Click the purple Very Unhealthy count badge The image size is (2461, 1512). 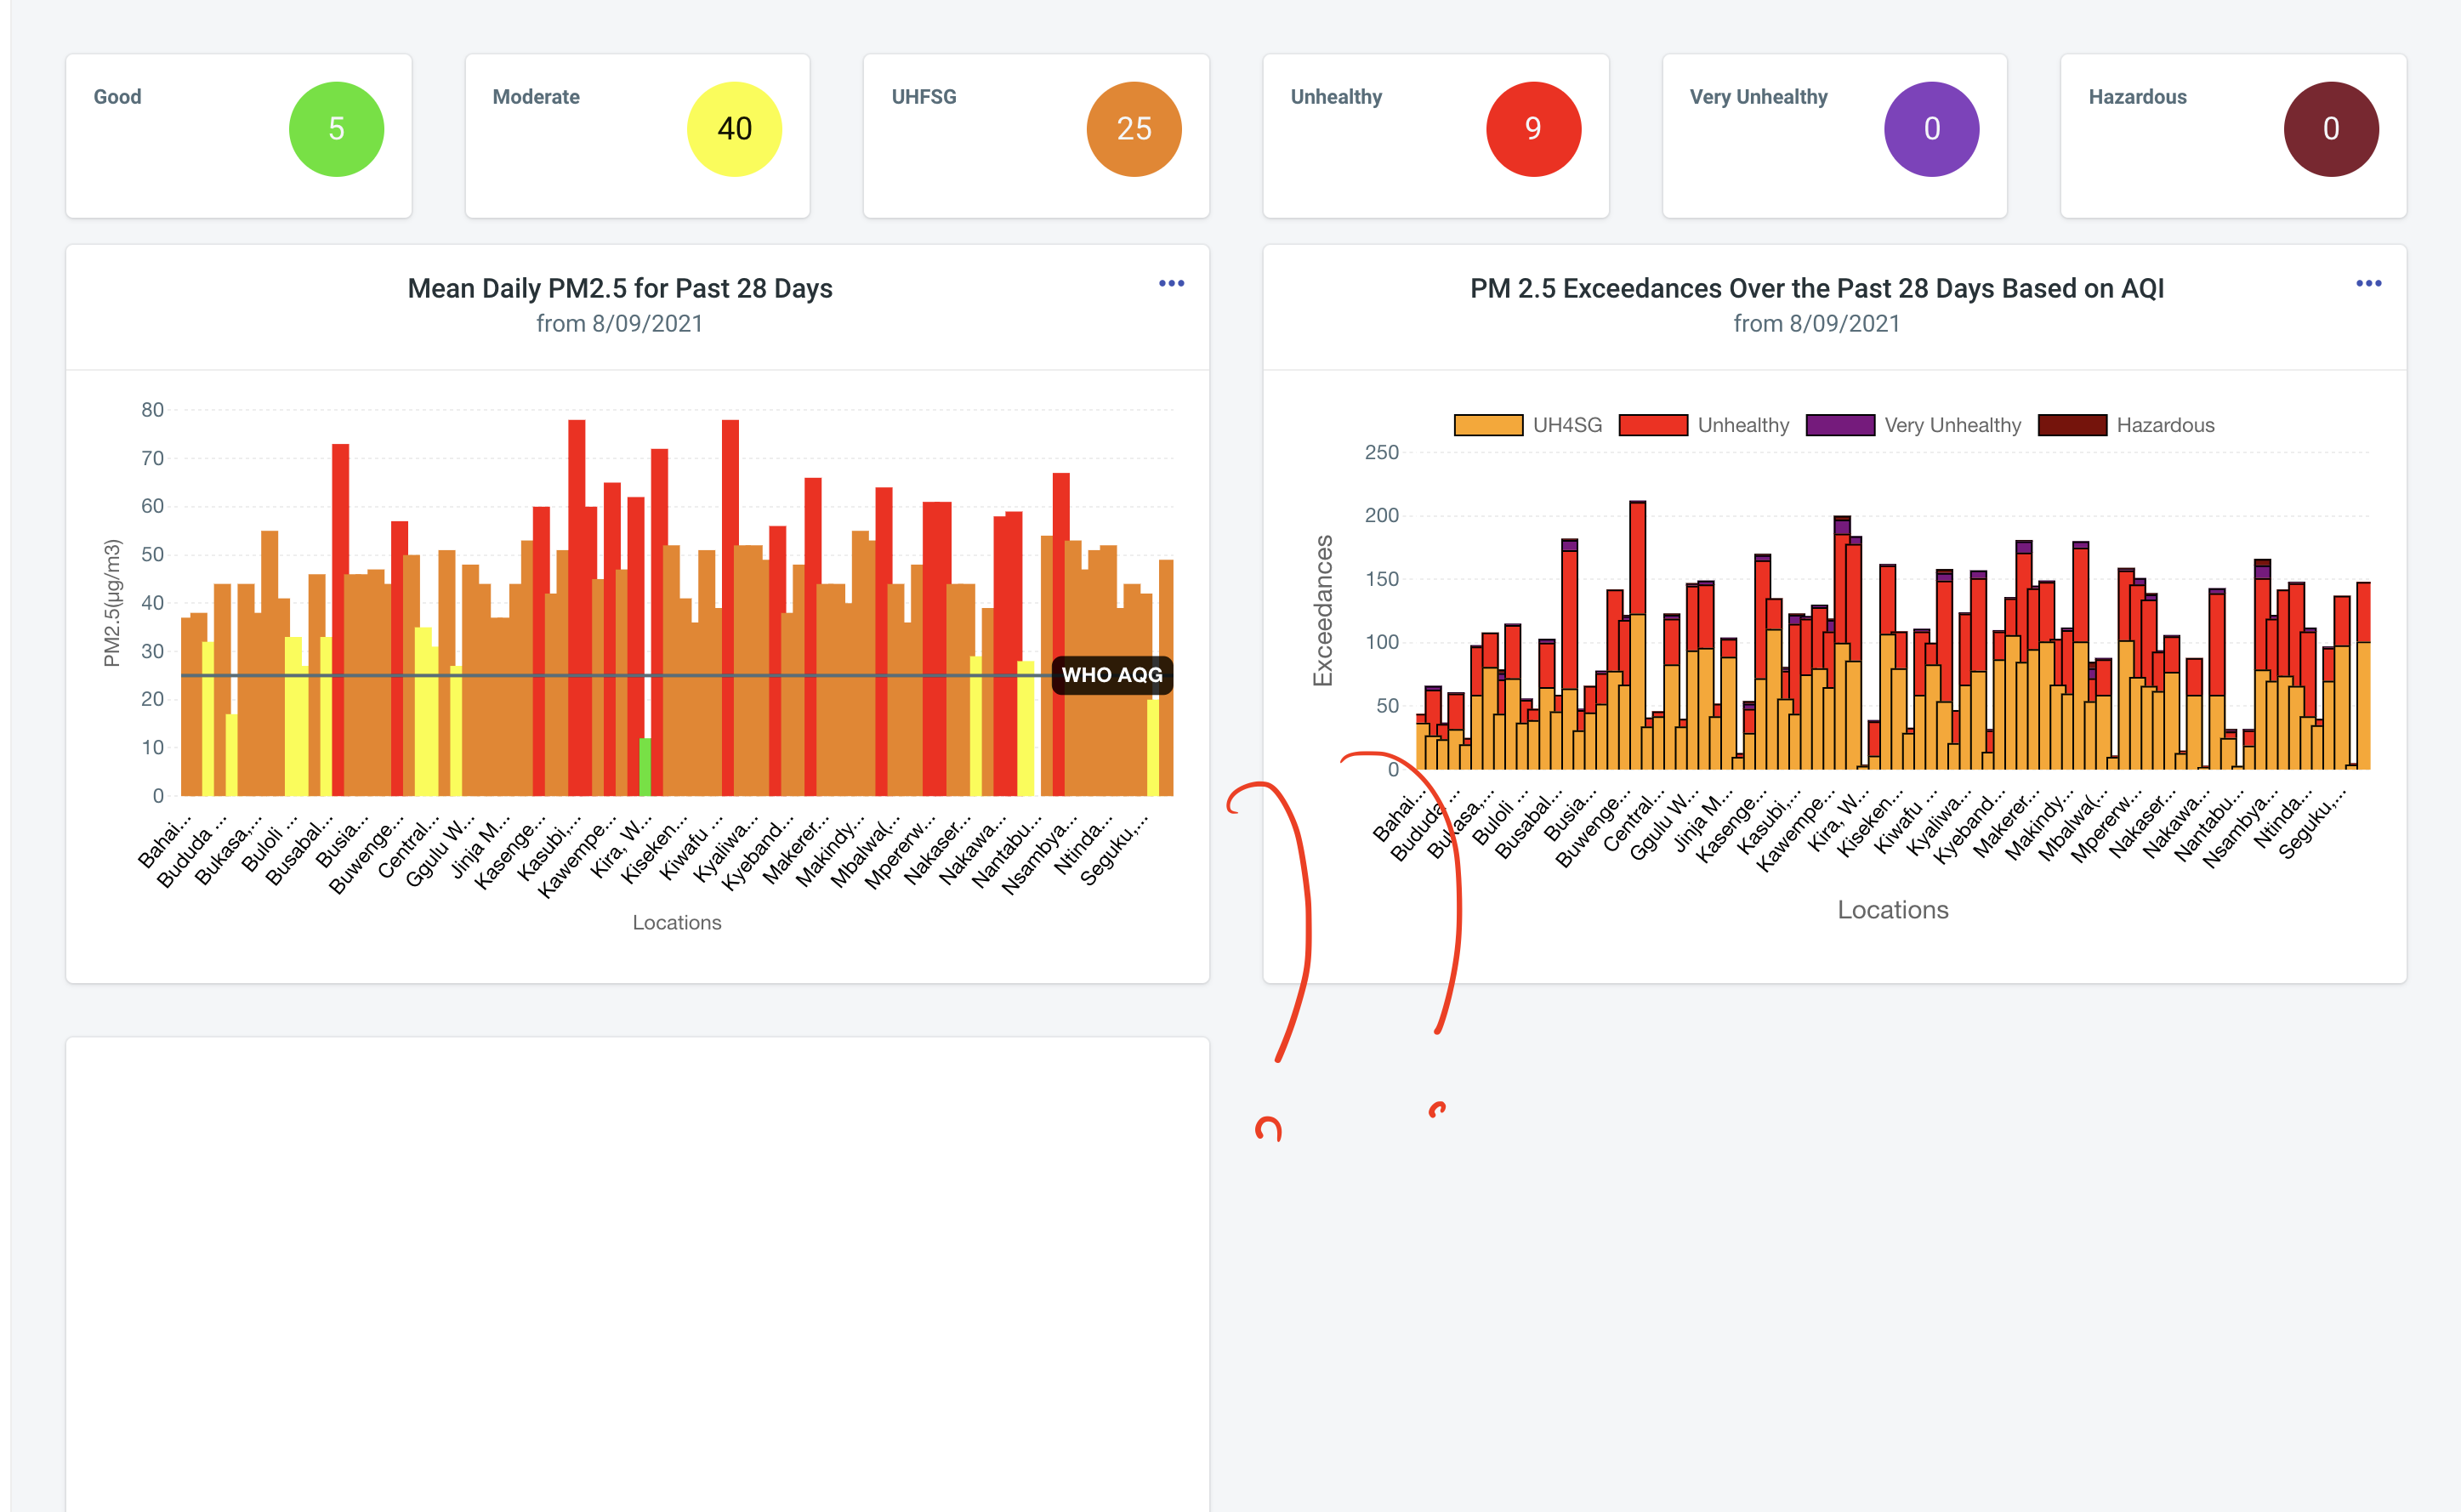pos(1930,128)
